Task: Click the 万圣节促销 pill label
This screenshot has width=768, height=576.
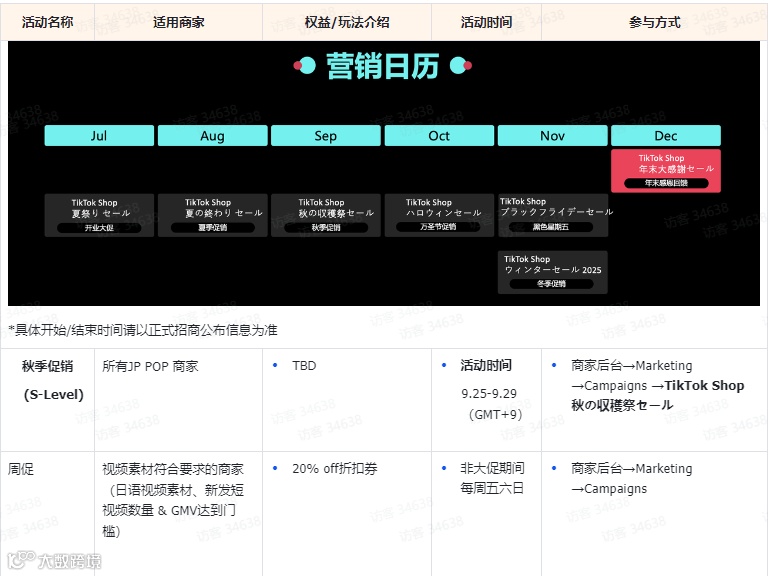Action: coord(438,227)
